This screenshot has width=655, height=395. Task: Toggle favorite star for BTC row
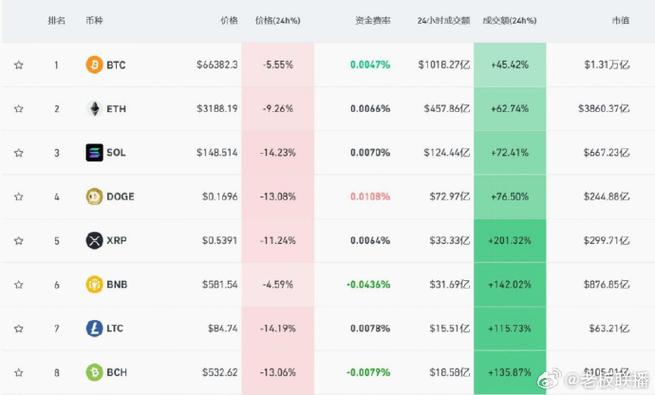tap(18, 65)
